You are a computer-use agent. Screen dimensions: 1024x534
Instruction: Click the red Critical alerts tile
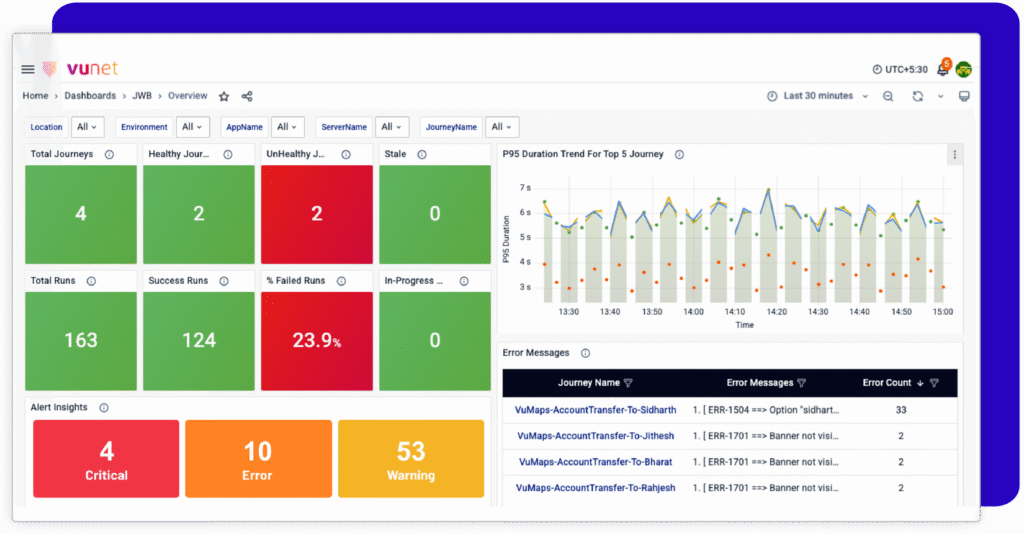pyautogui.click(x=106, y=459)
